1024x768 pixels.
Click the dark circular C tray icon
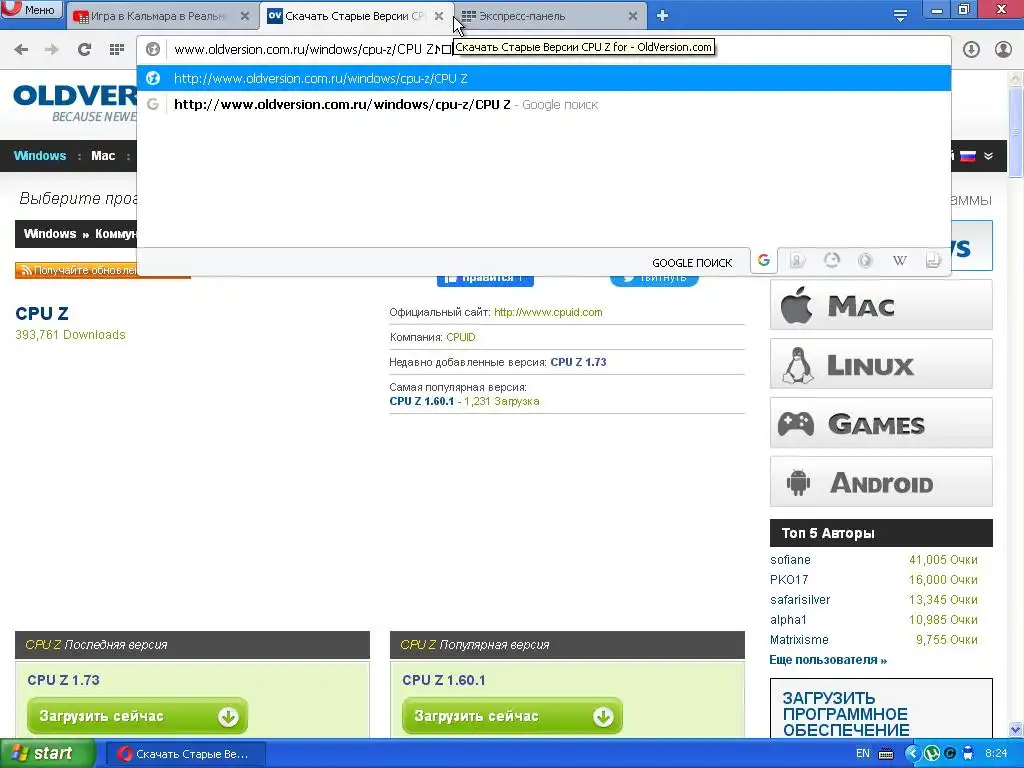point(950,754)
